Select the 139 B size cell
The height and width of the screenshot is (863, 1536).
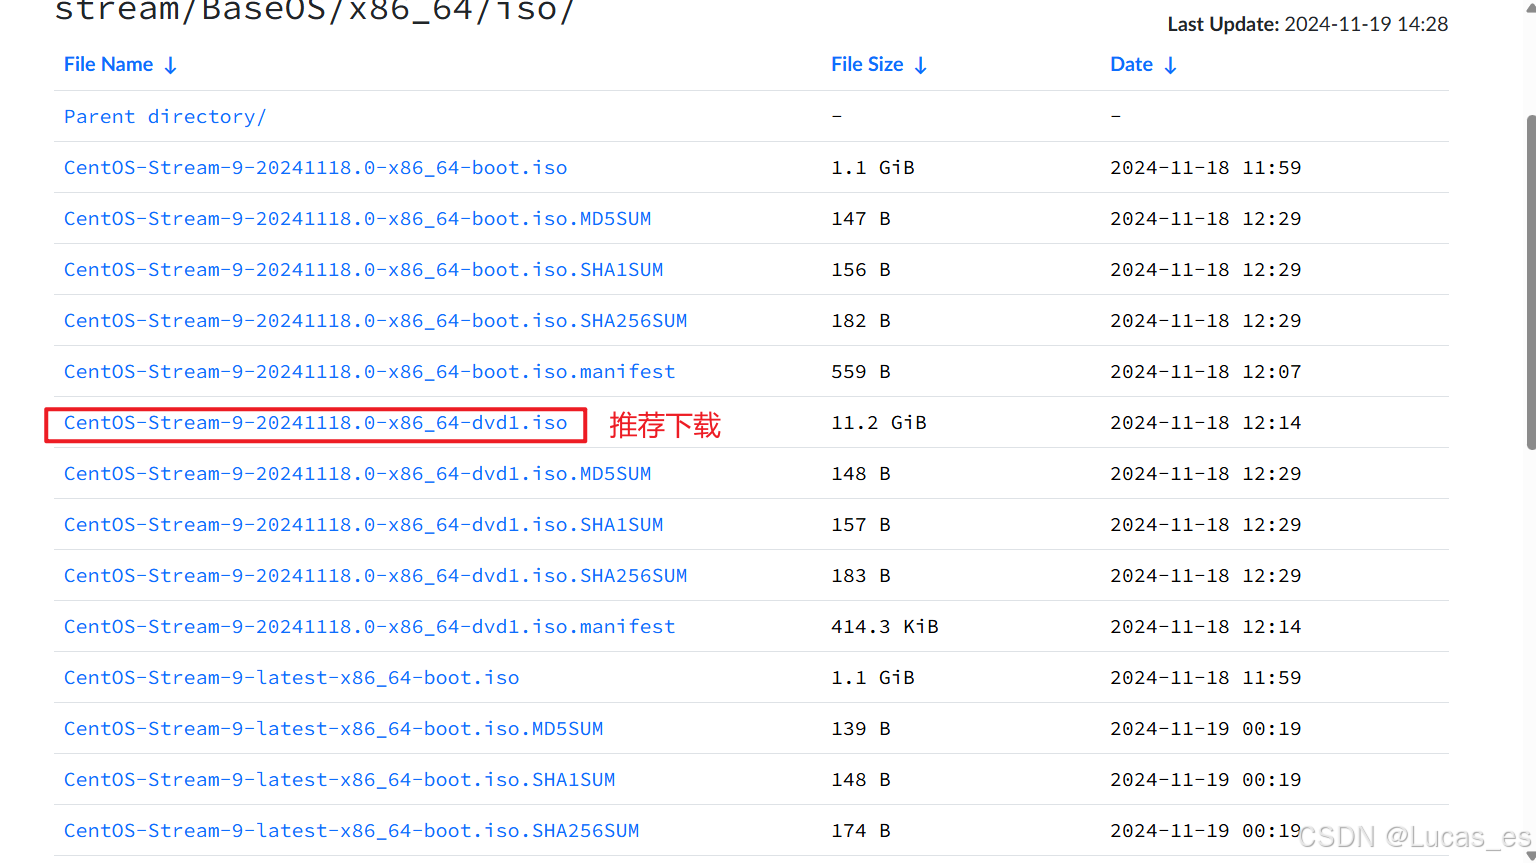[x=861, y=728]
